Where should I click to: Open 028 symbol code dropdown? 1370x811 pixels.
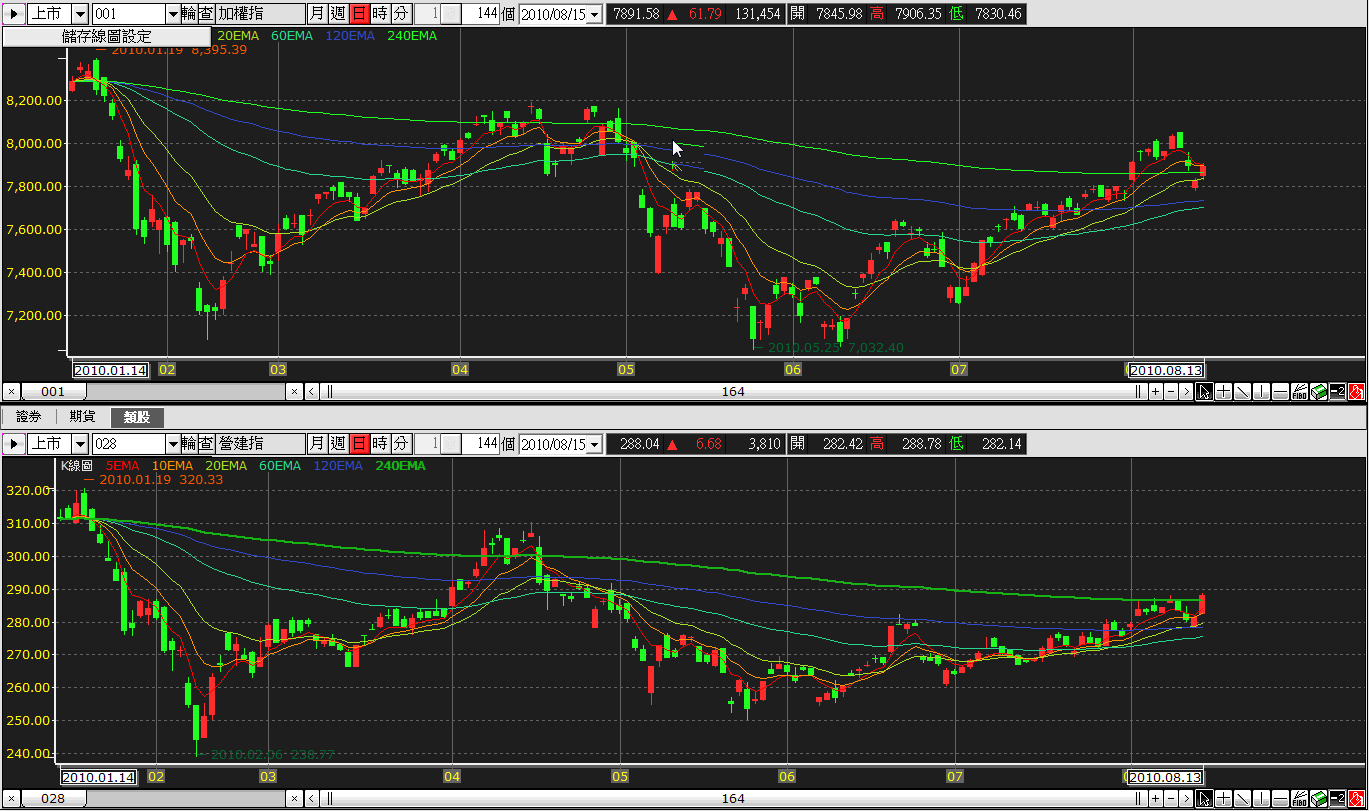coord(173,443)
